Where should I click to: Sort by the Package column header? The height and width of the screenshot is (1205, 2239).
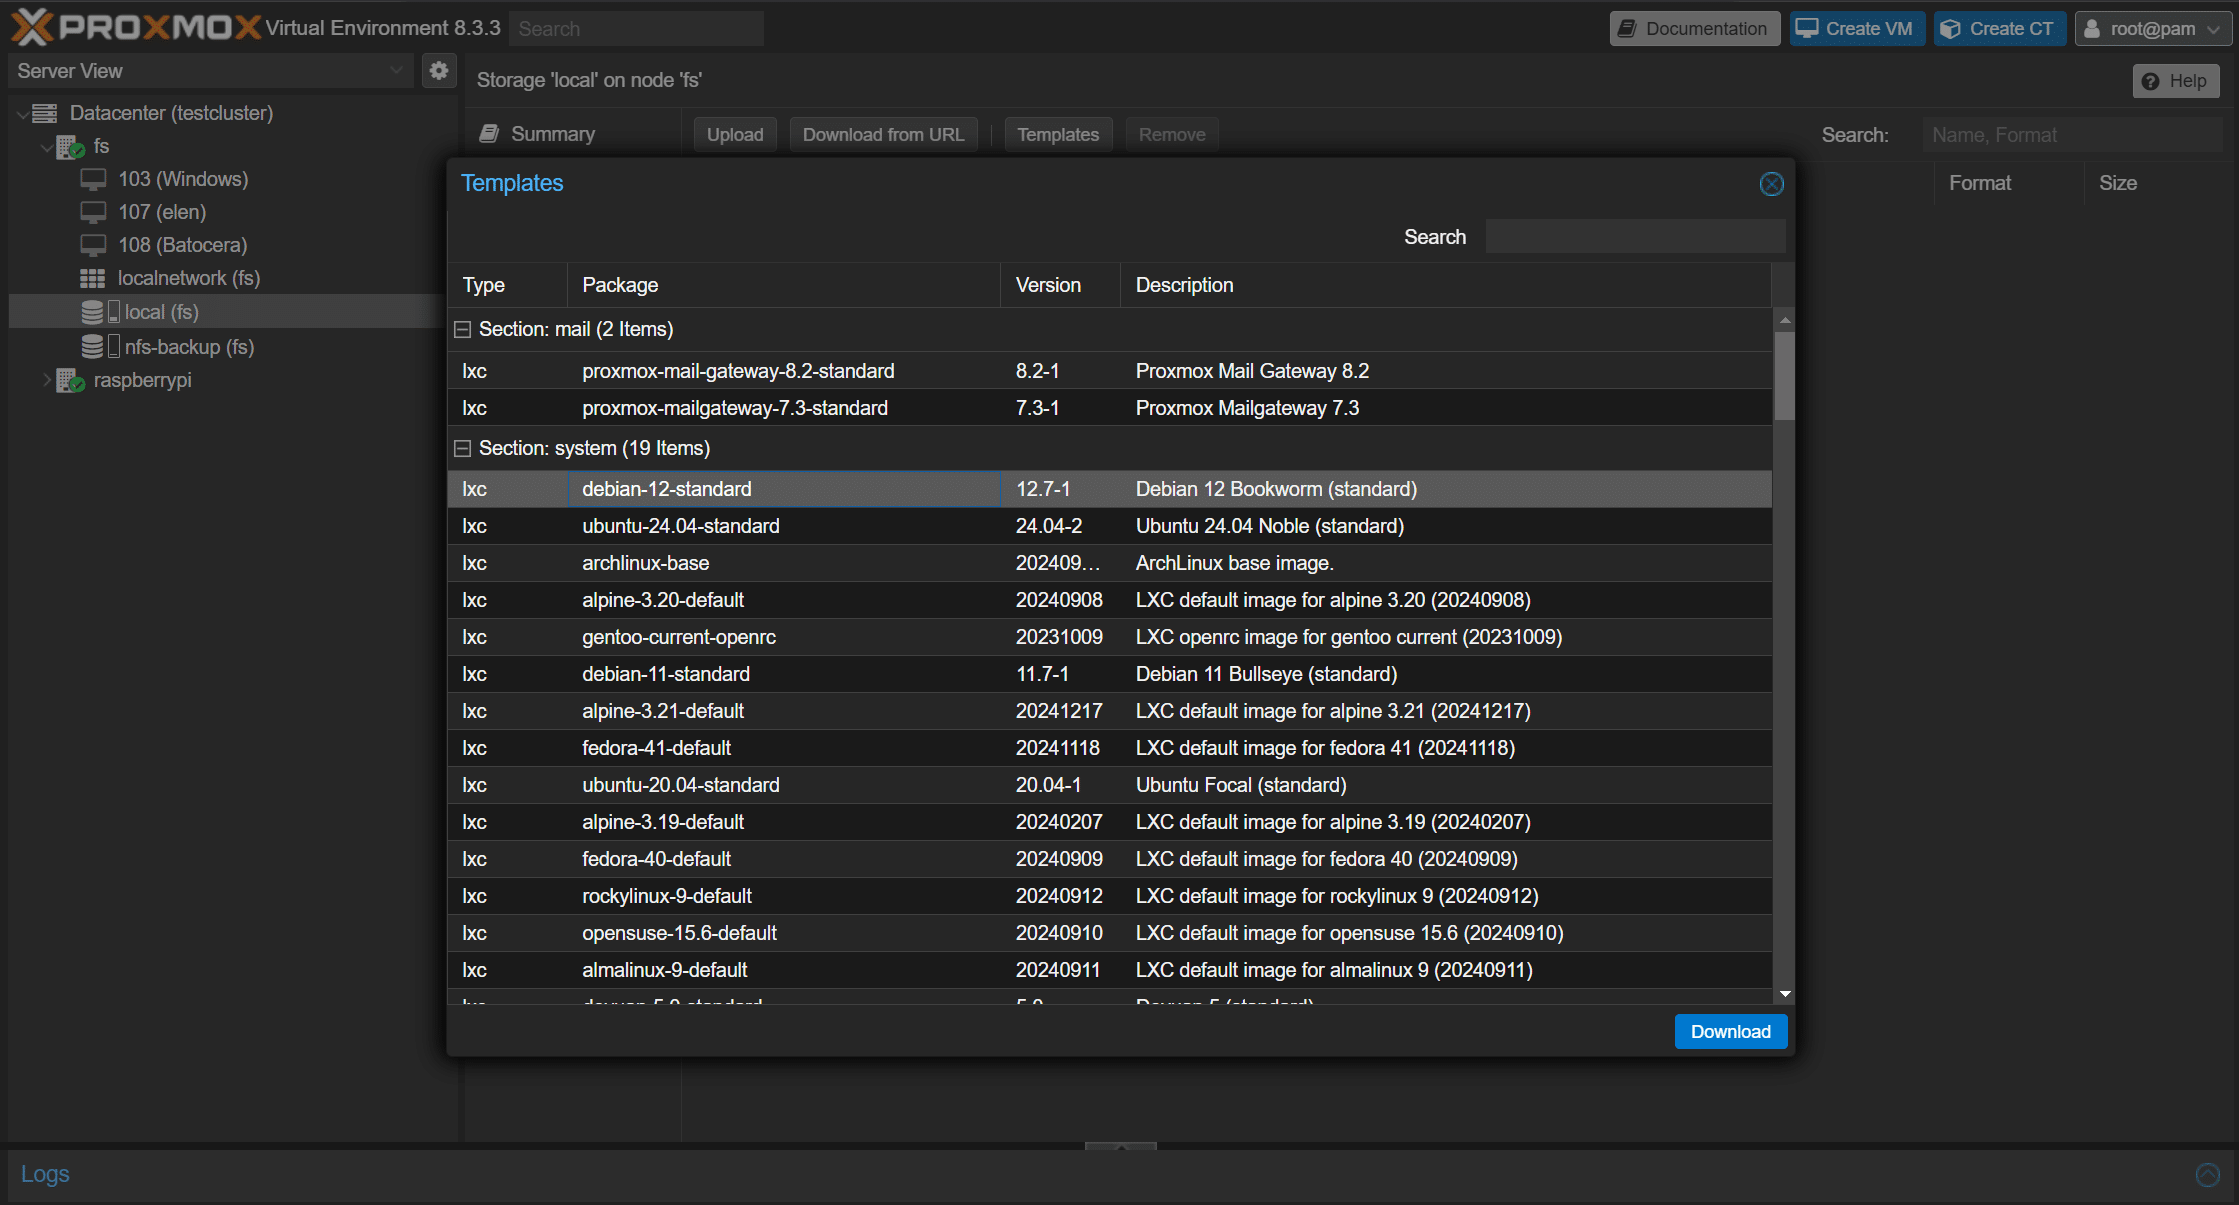pos(784,286)
